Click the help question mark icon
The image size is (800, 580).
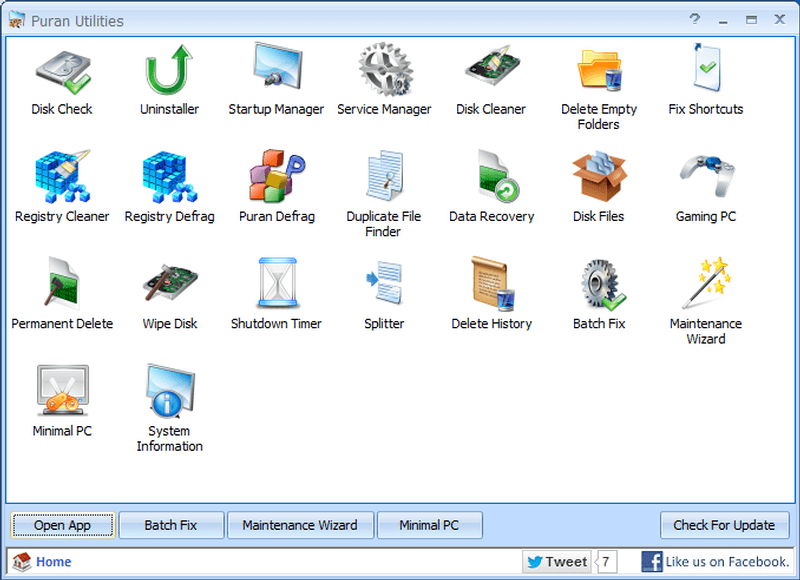coord(694,20)
